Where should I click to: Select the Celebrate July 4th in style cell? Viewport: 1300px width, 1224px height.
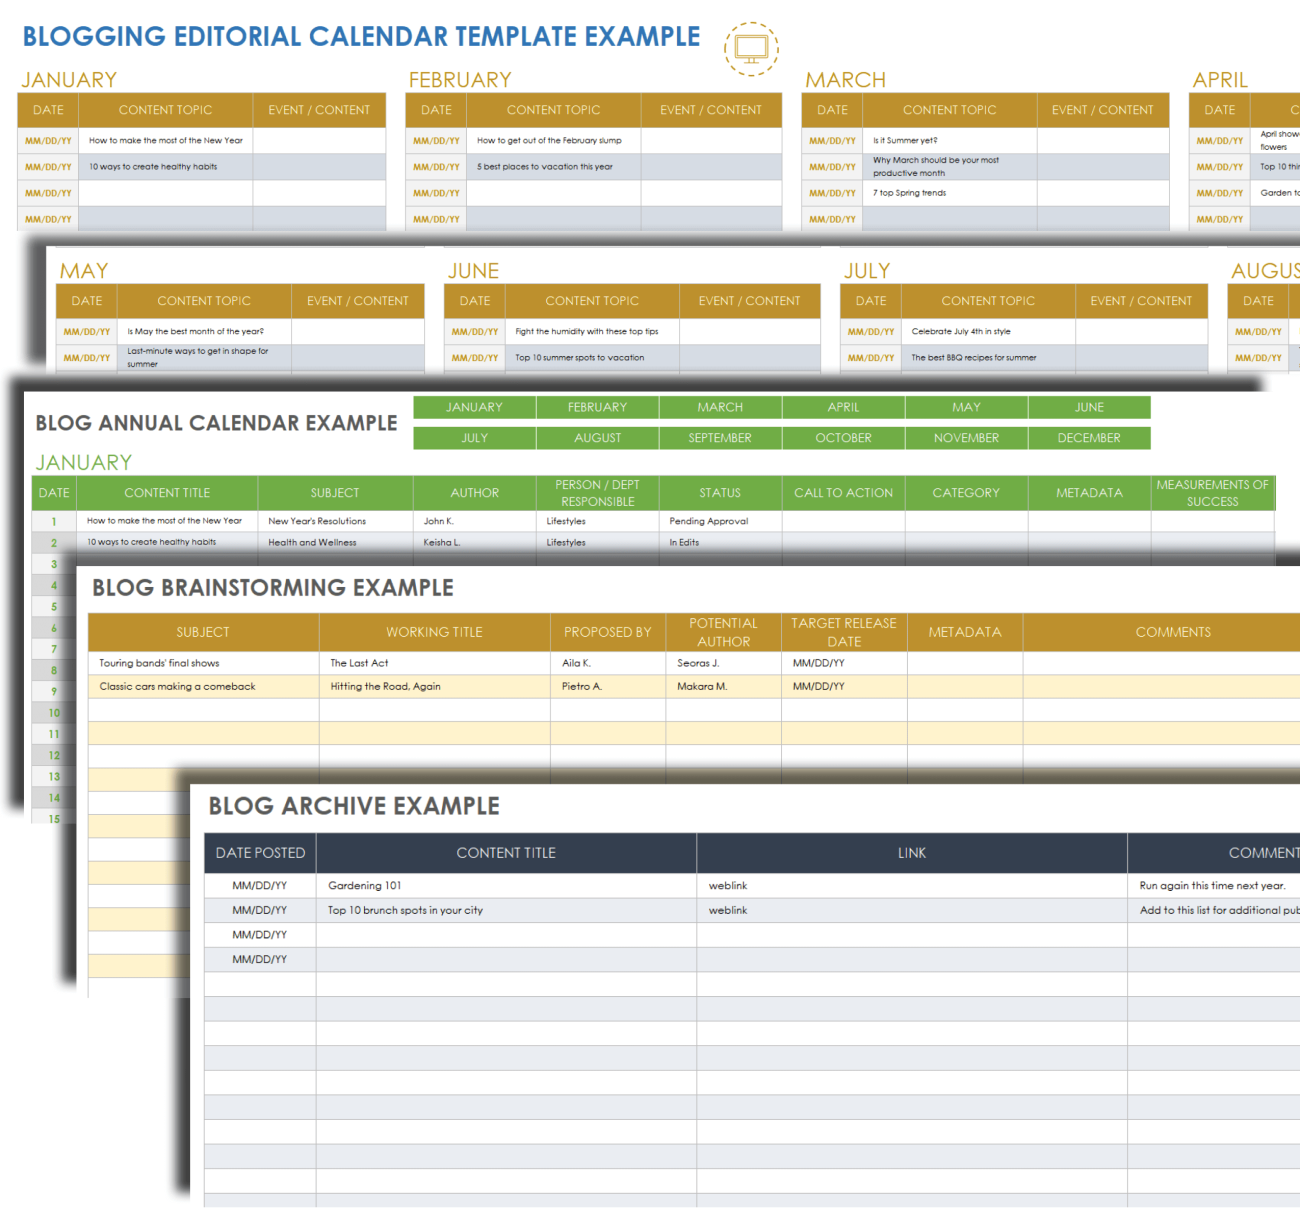pos(961,331)
